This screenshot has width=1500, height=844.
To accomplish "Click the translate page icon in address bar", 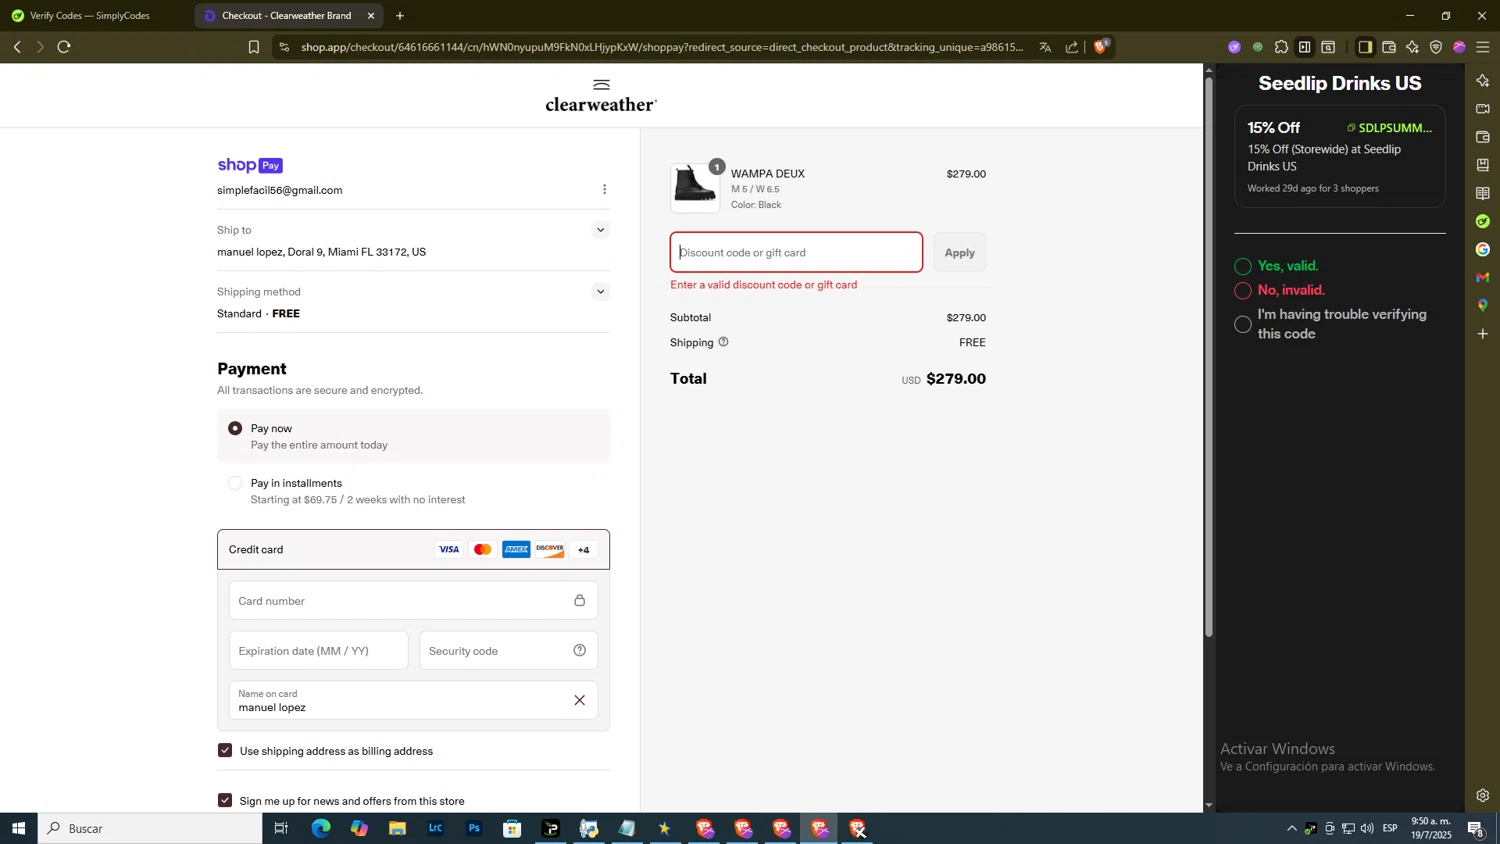I will [x=1045, y=47].
